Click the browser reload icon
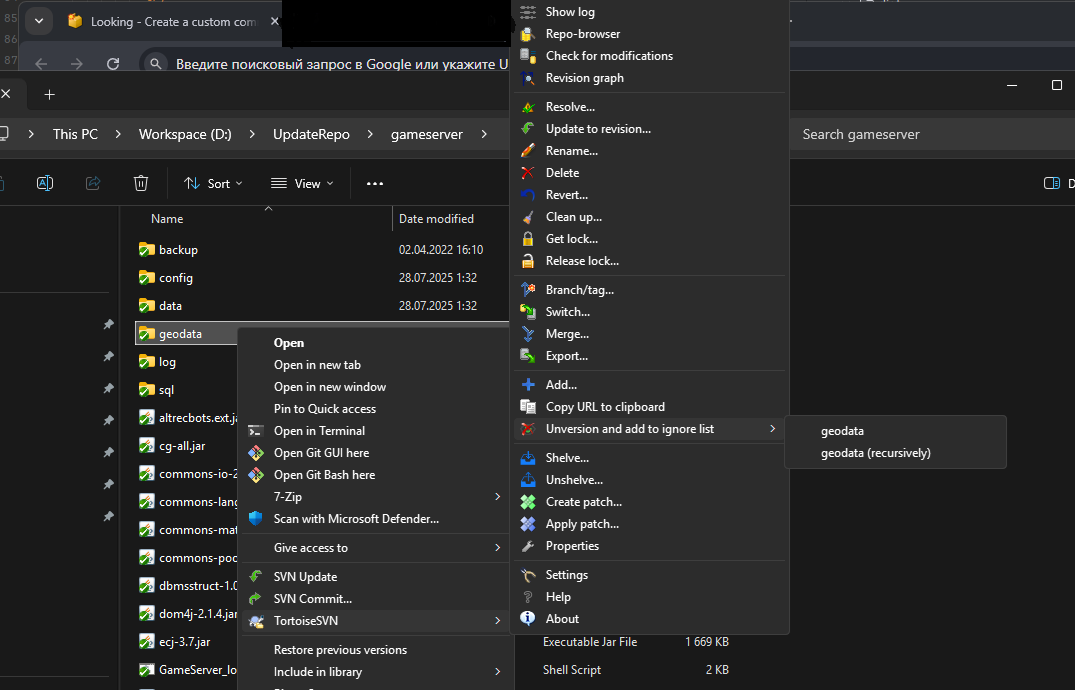The image size is (1075, 690). [113, 64]
